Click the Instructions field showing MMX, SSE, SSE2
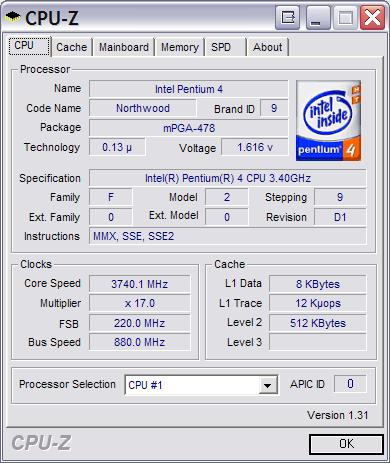 click(x=228, y=236)
